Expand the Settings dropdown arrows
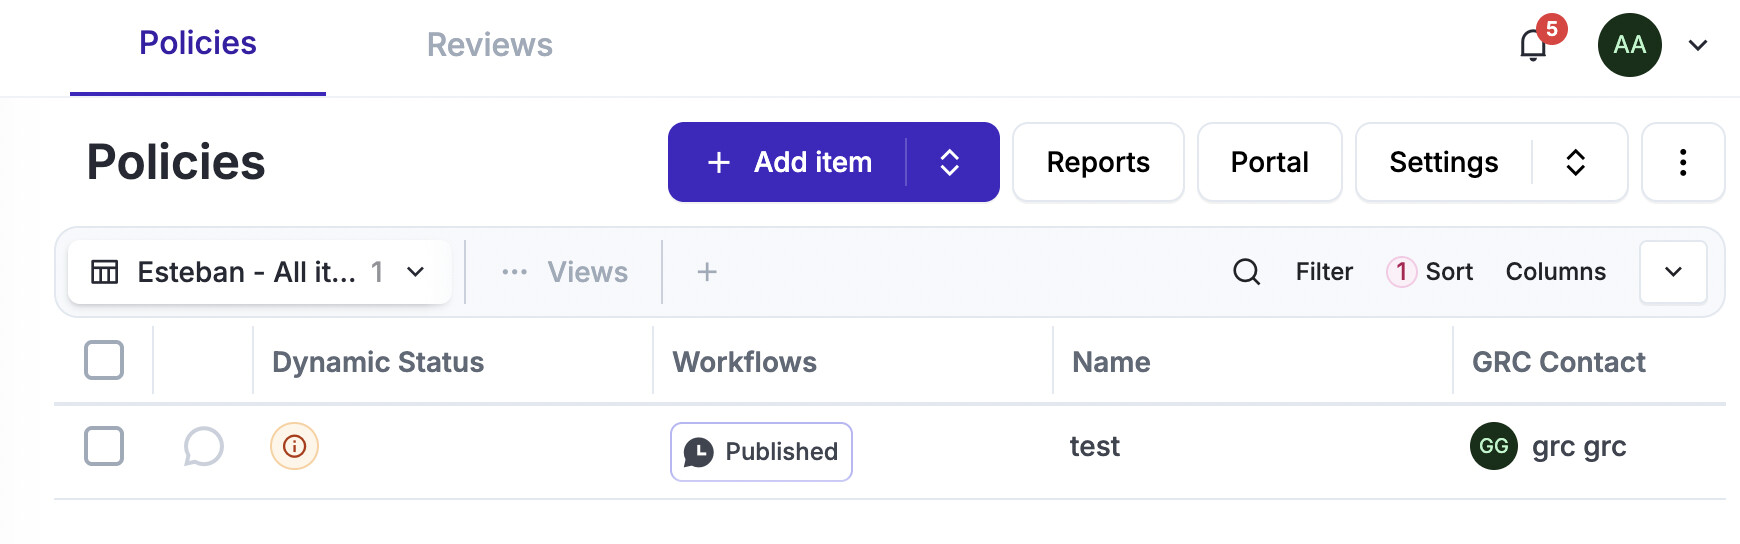 (x=1575, y=162)
